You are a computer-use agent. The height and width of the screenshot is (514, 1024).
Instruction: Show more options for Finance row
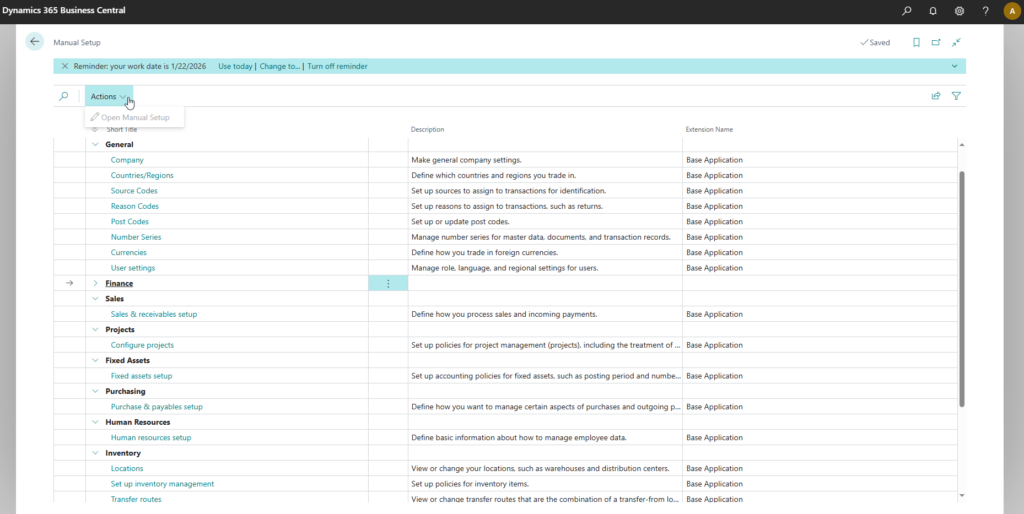[x=388, y=283]
